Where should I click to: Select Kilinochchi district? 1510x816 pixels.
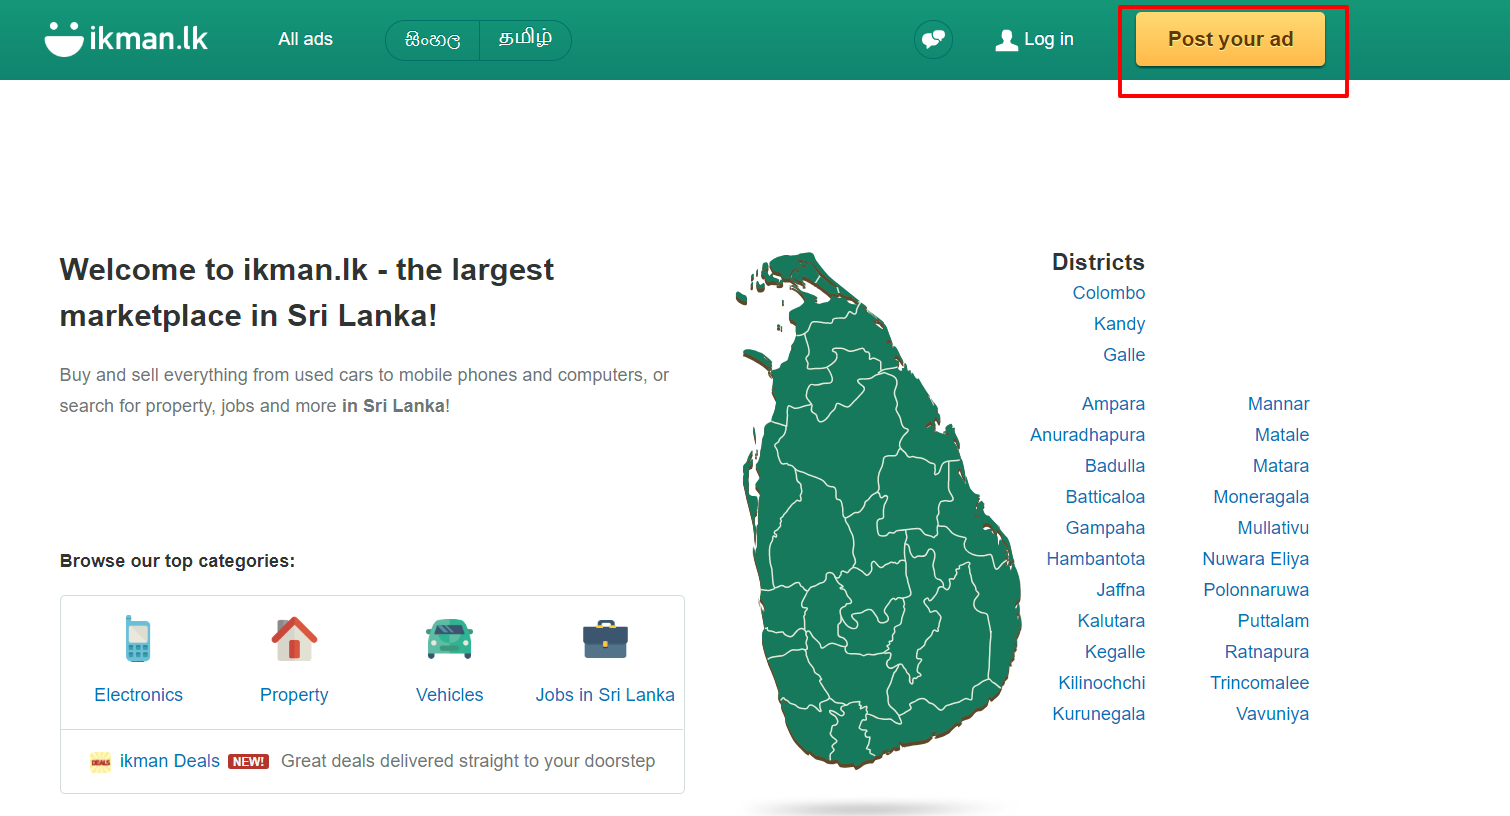(1102, 683)
